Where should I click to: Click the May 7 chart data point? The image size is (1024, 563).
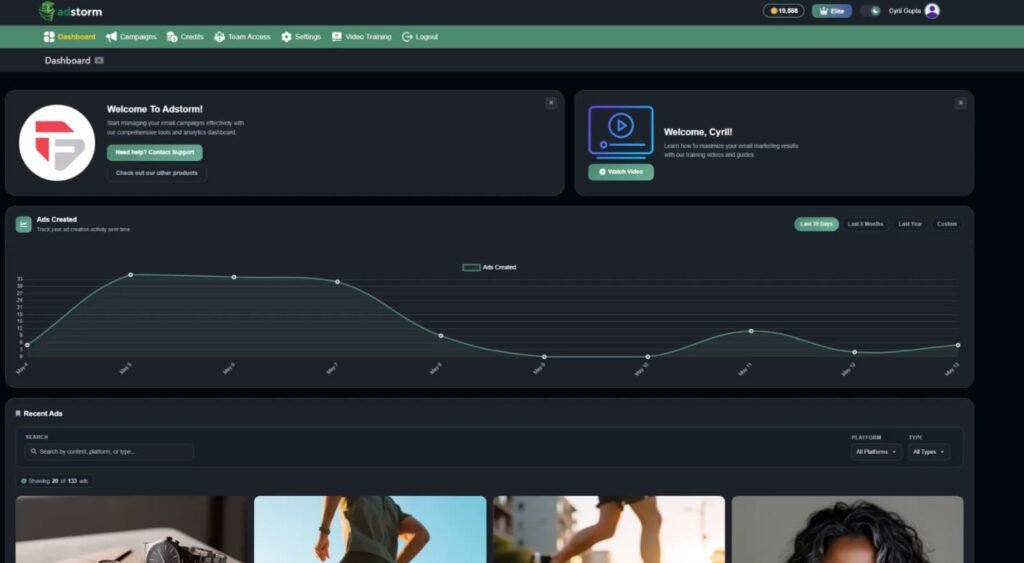[338, 282]
